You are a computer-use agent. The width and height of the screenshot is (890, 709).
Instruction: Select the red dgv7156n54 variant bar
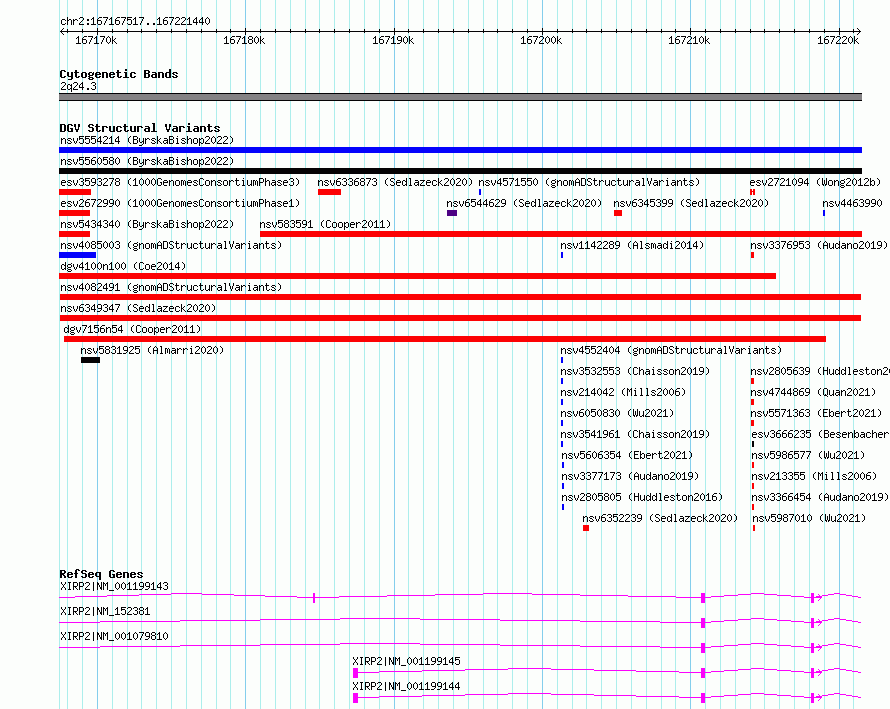click(445, 339)
